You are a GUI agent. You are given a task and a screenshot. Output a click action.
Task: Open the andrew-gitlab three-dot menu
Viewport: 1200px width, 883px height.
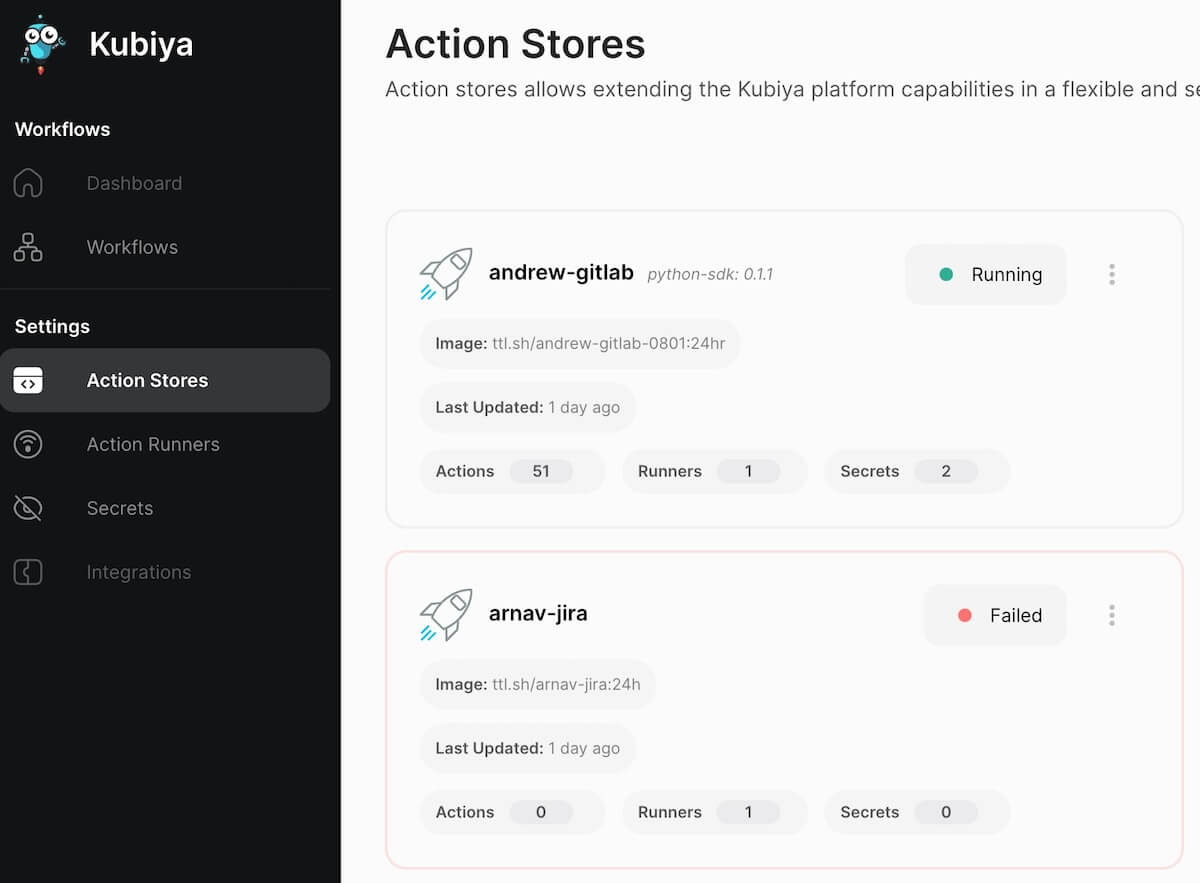click(x=1111, y=274)
